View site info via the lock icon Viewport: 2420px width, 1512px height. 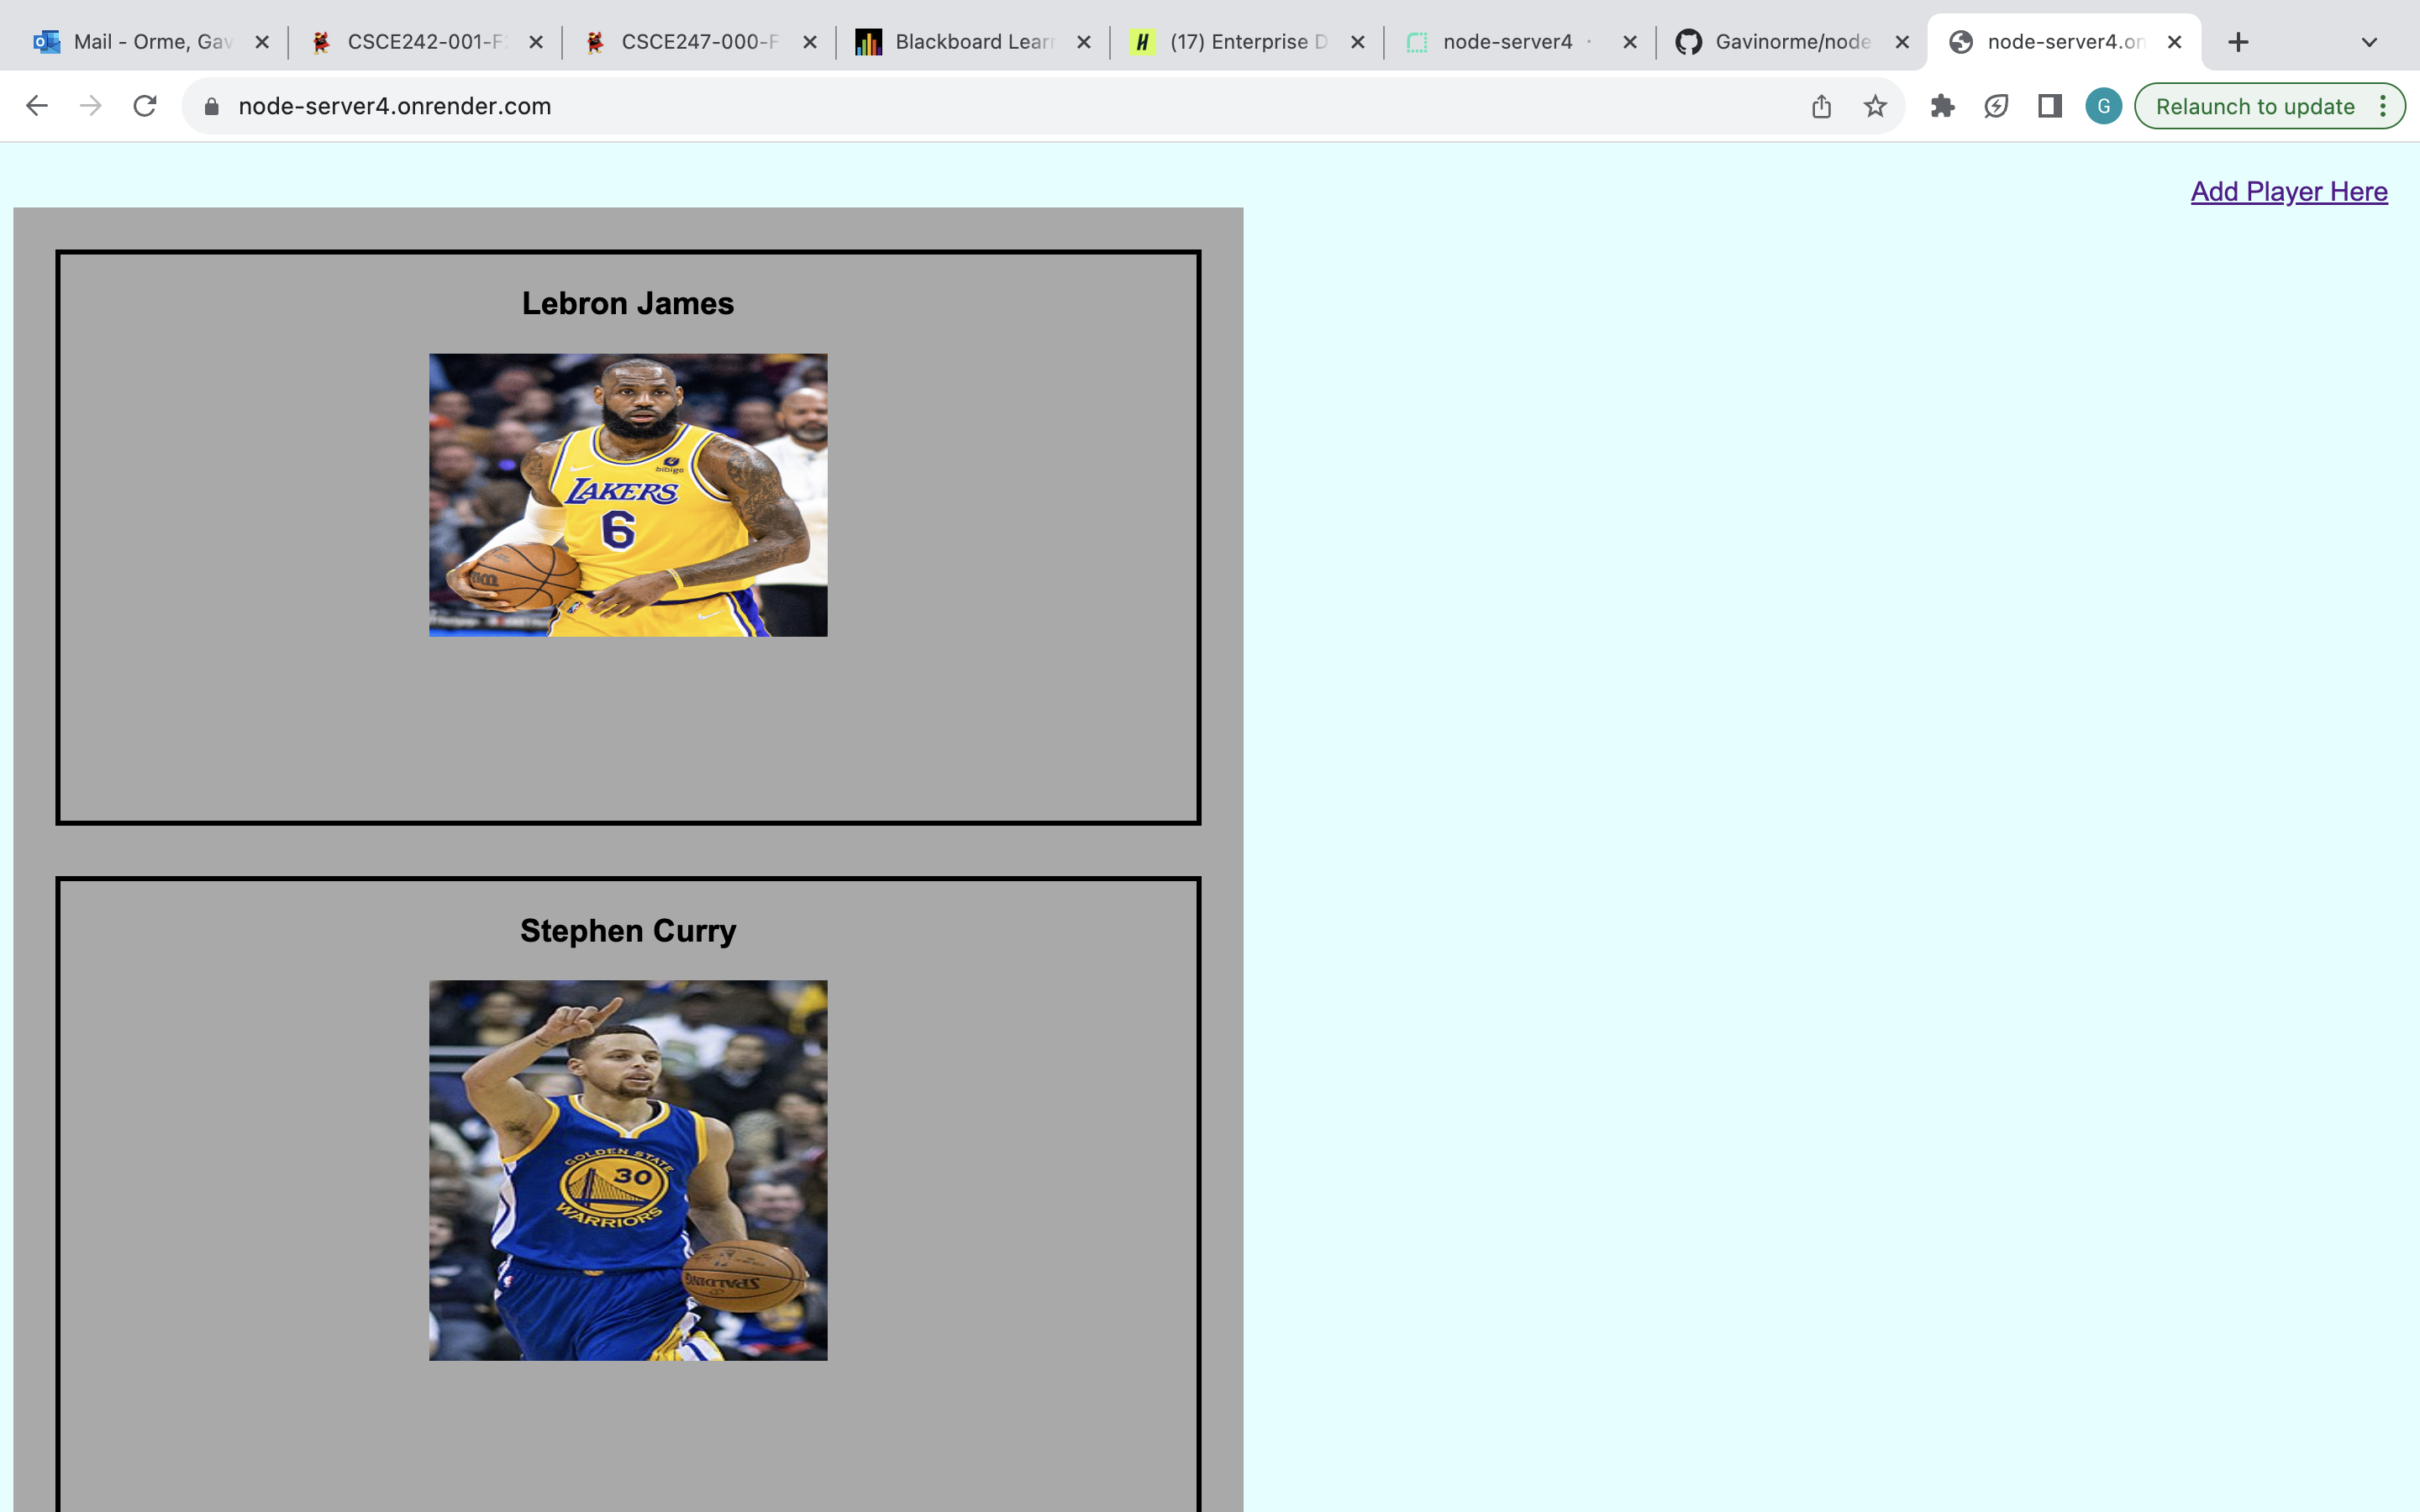pyautogui.click(x=211, y=106)
